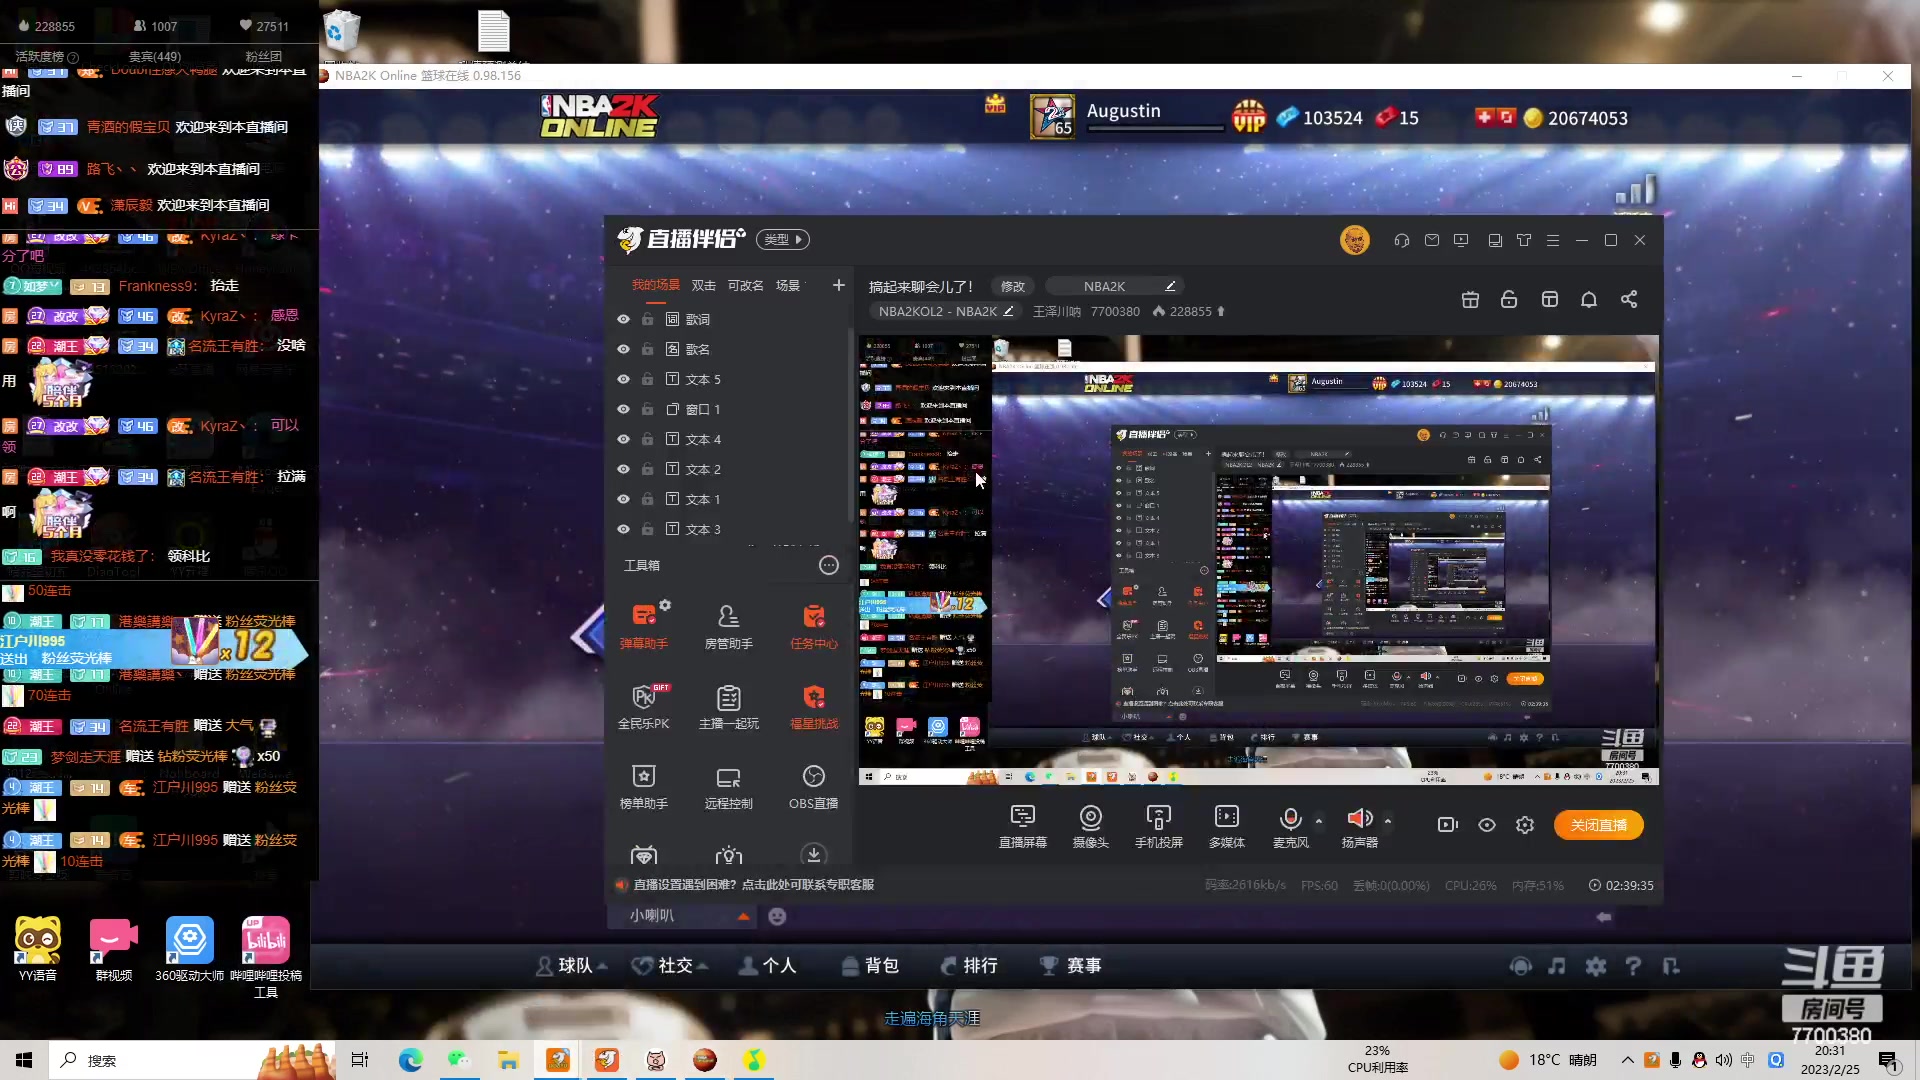Open the 弹幕助手 danmaku assistant tool
Screen dimensions: 1920x1080
click(x=643, y=625)
